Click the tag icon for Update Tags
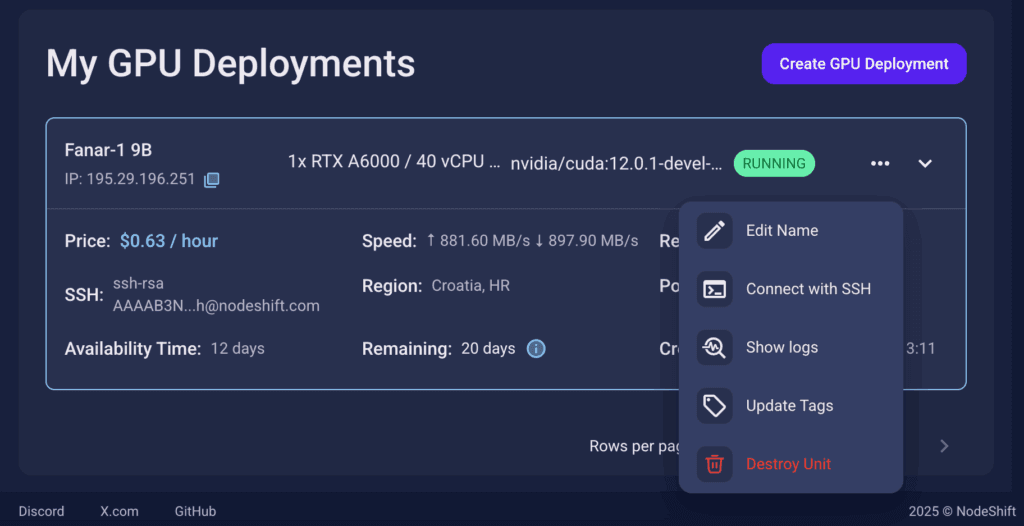 [x=714, y=406]
